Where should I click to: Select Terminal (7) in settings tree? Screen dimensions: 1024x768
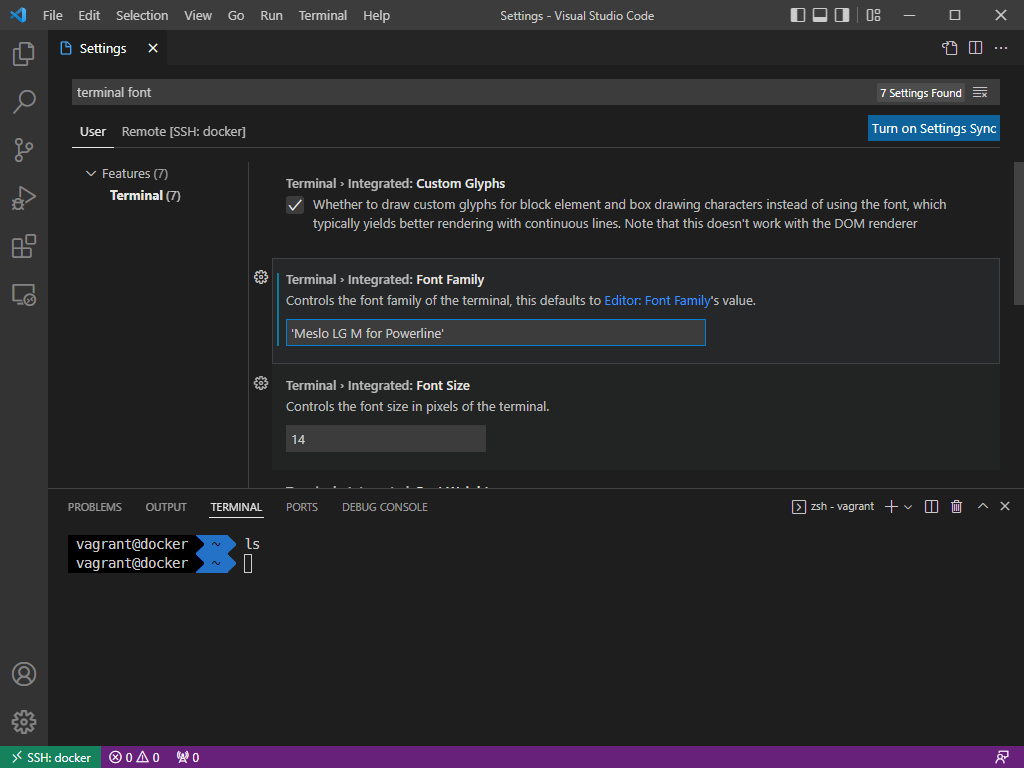click(x=145, y=196)
